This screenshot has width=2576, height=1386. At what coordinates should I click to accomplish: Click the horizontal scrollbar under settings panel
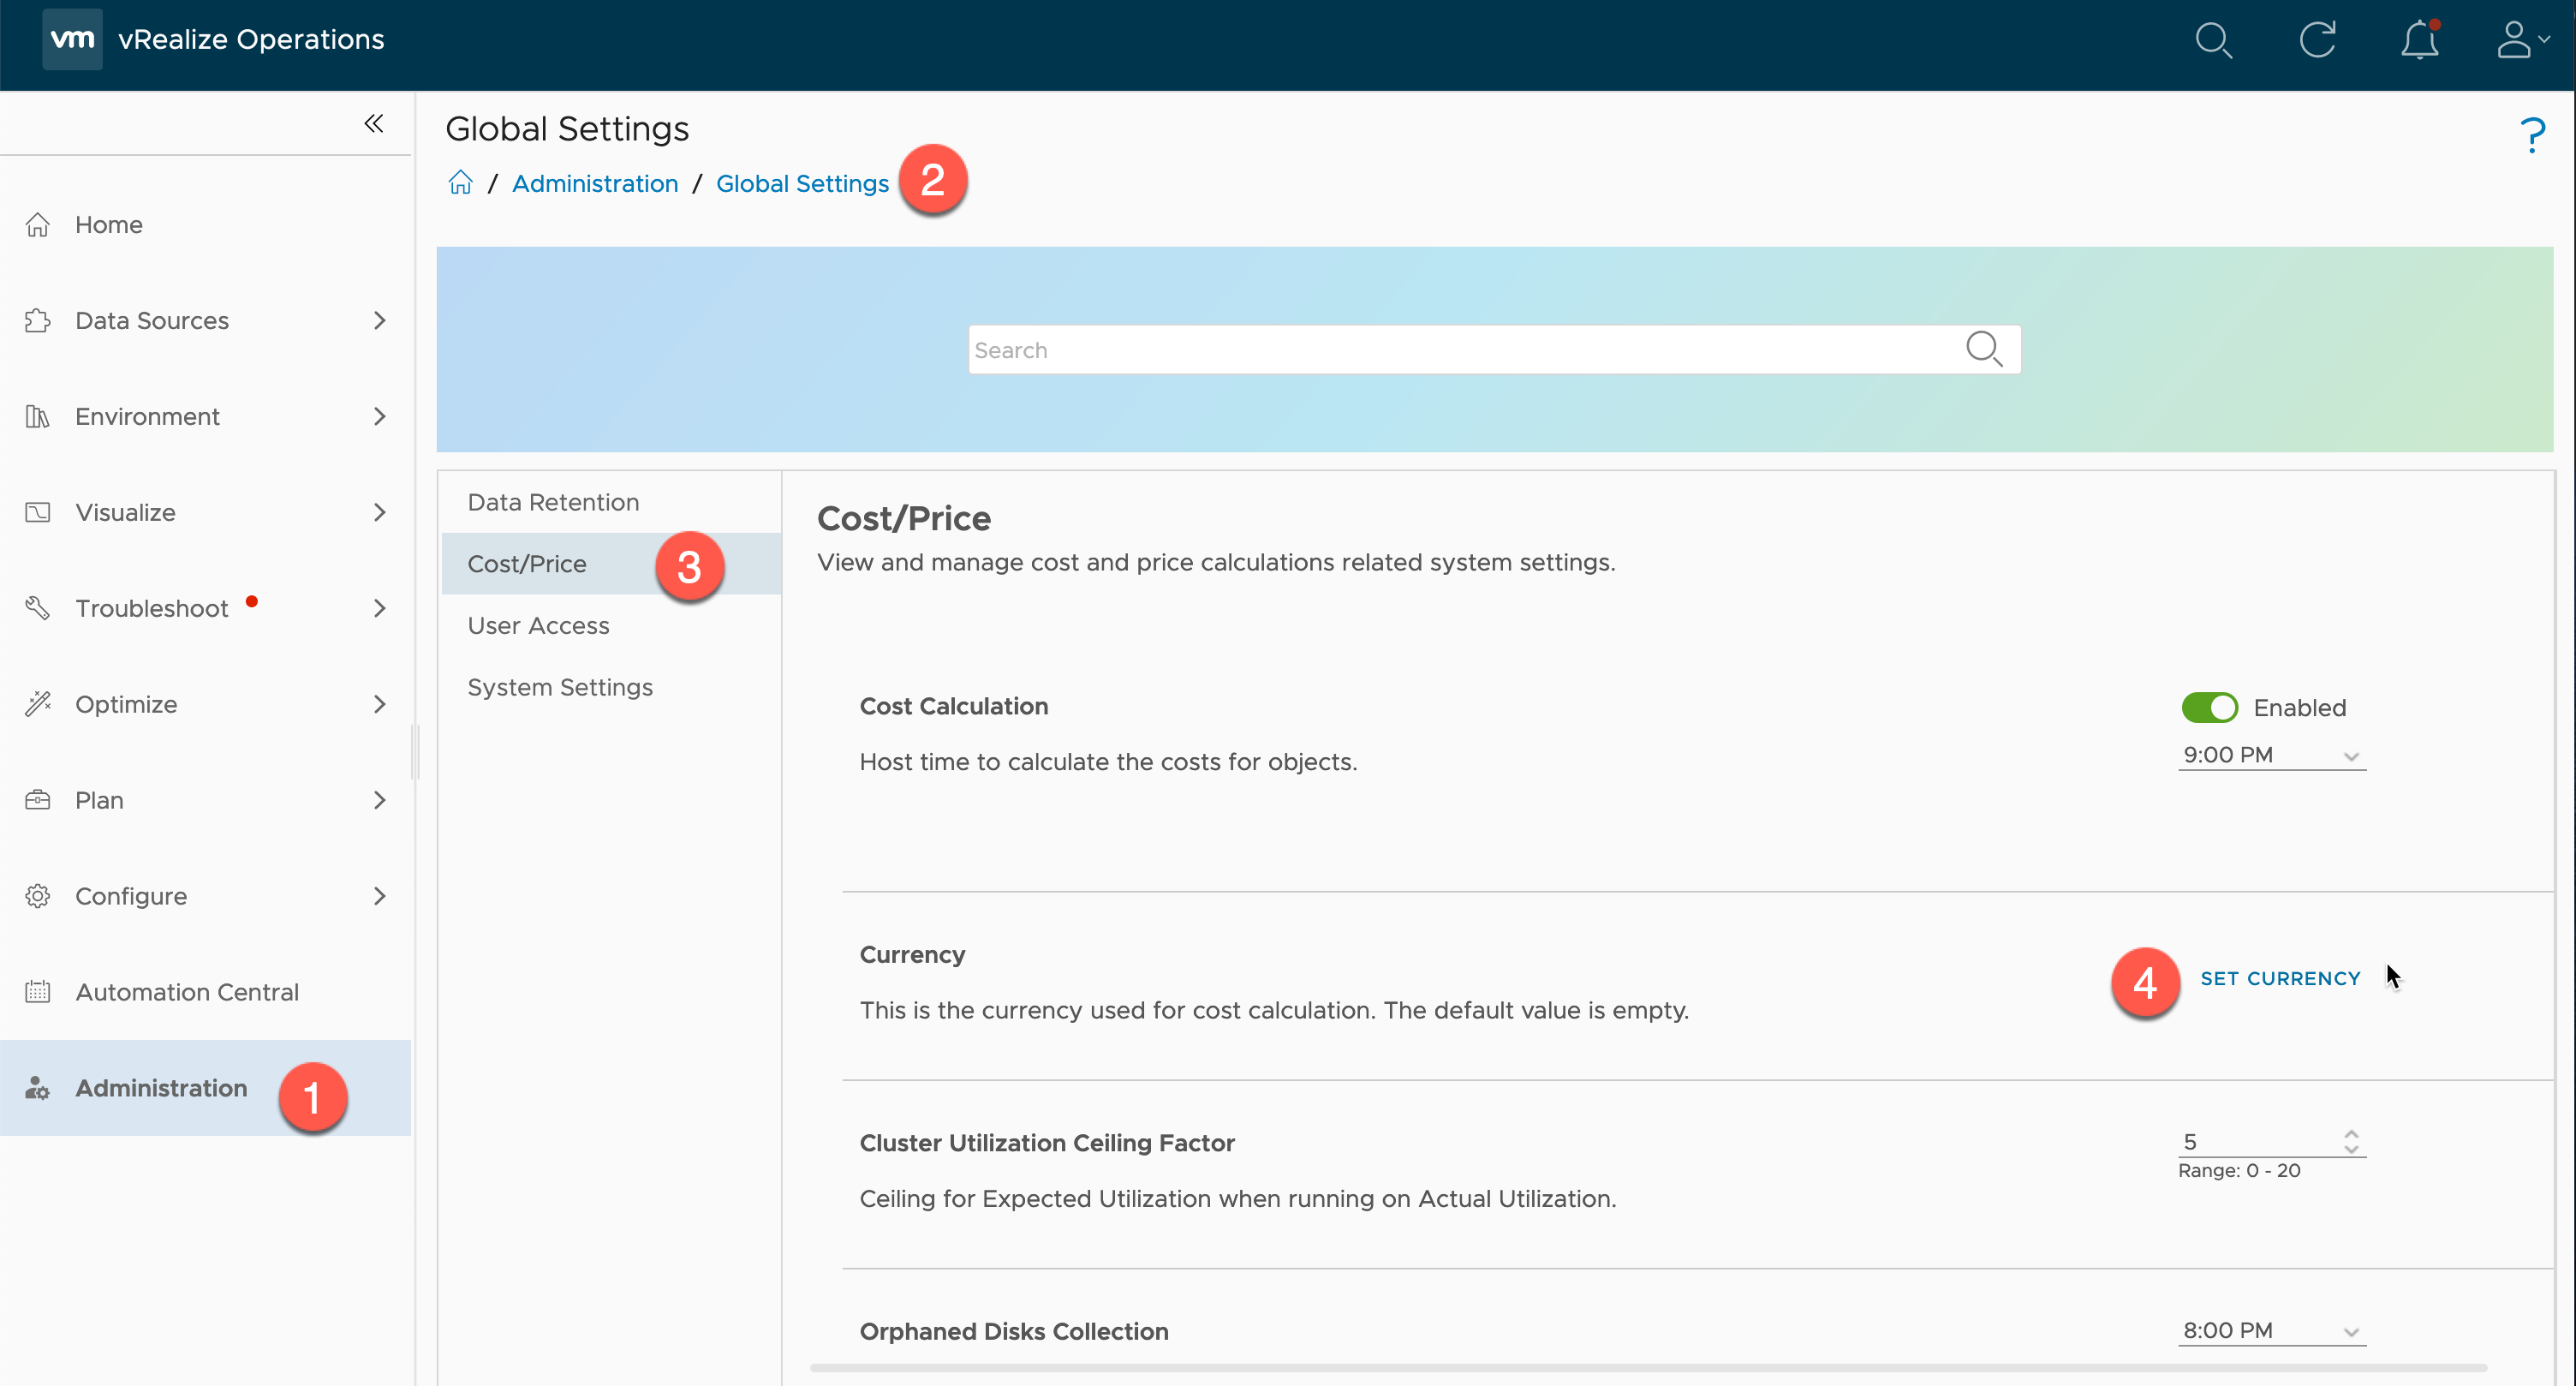tap(1648, 1368)
